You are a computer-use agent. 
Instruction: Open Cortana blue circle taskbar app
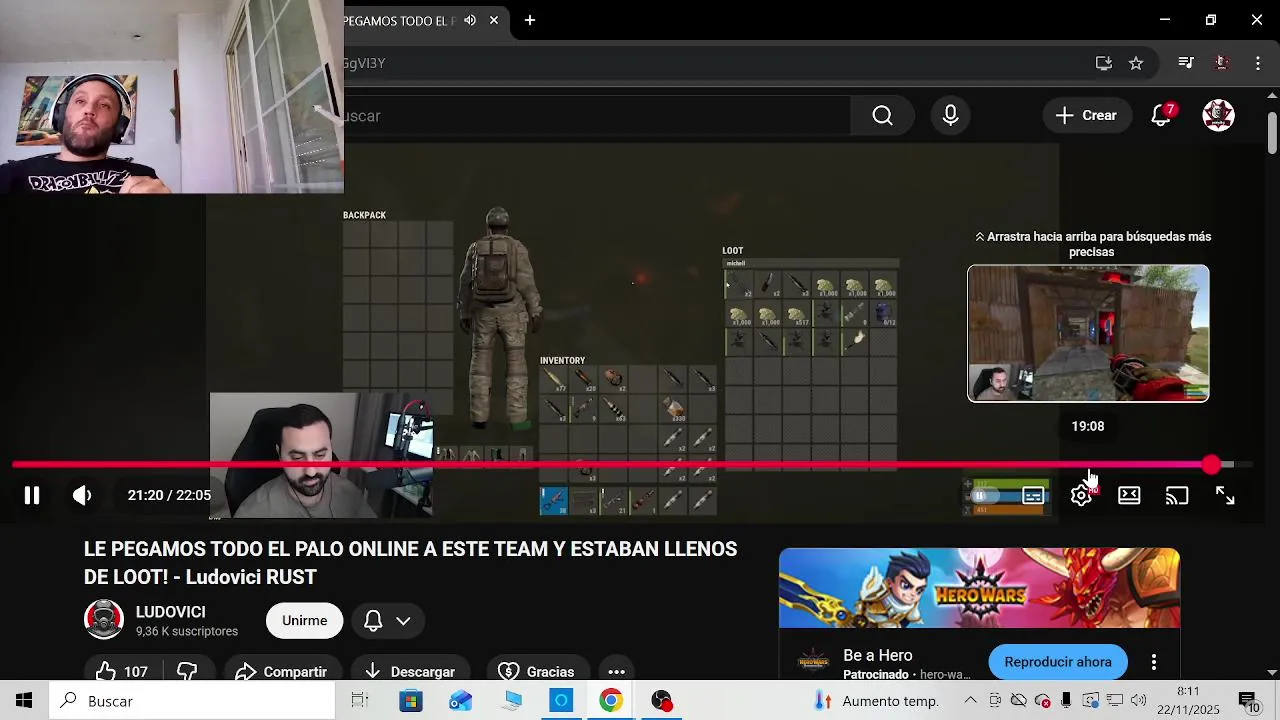(x=561, y=701)
